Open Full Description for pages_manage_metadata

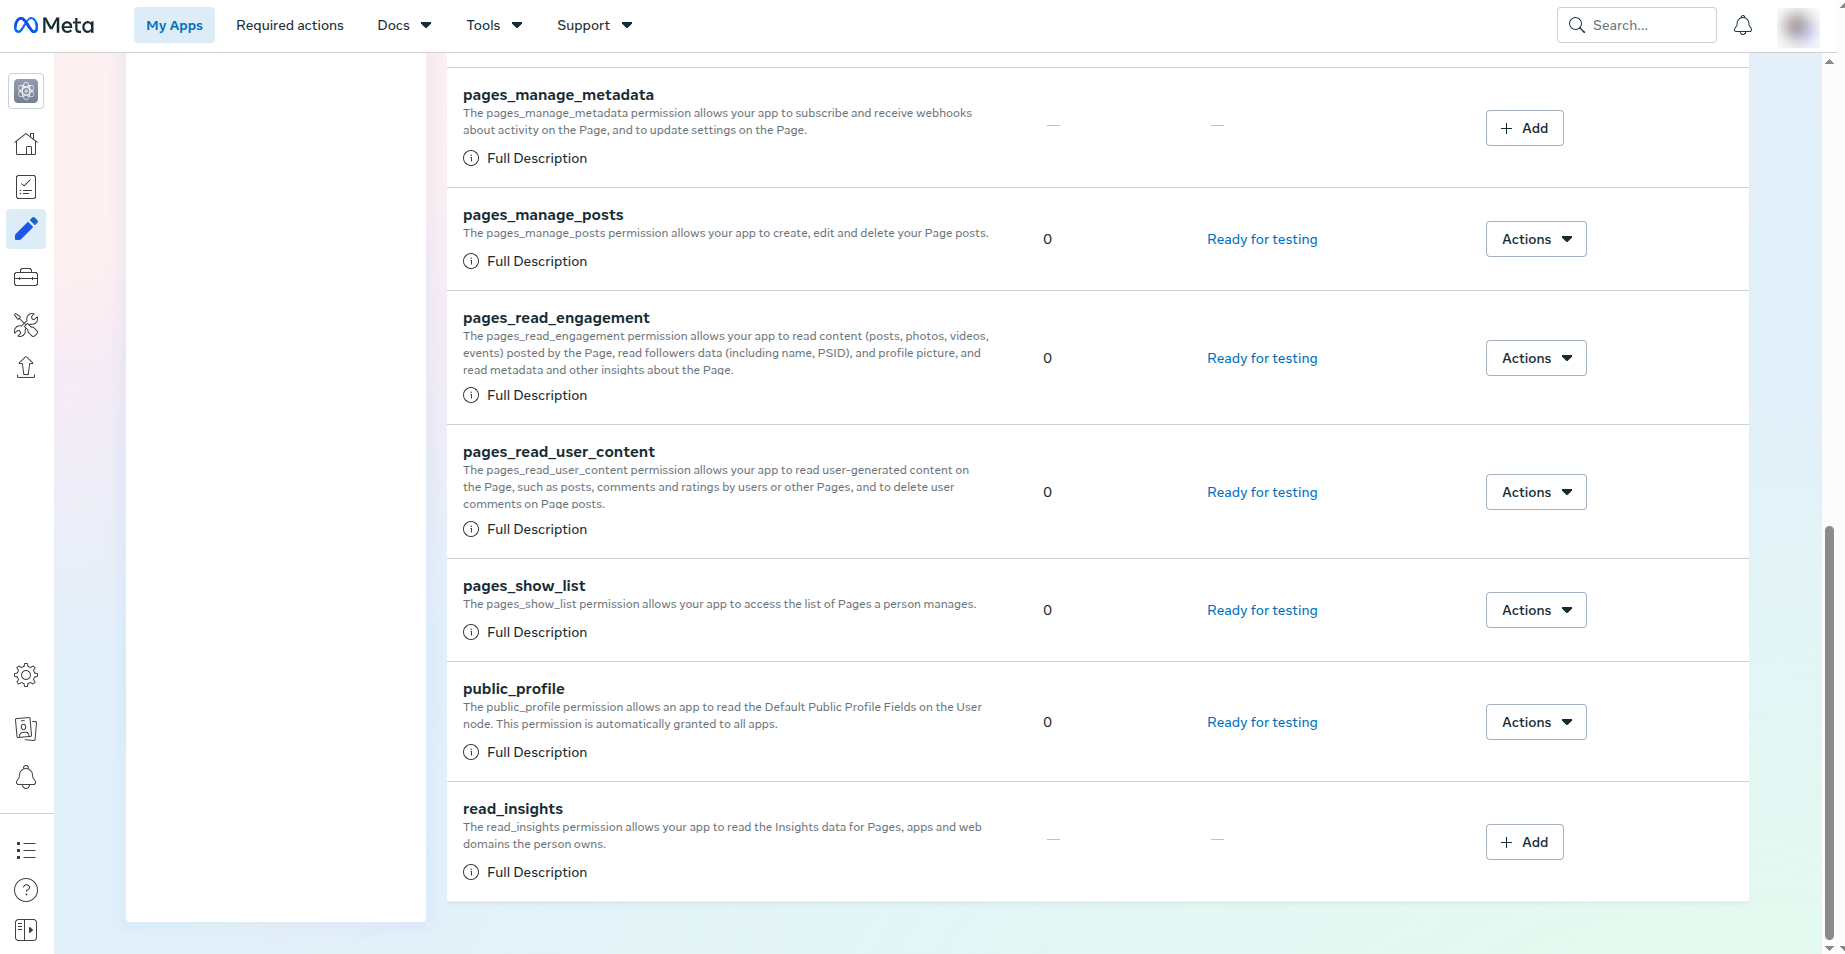coord(537,158)
